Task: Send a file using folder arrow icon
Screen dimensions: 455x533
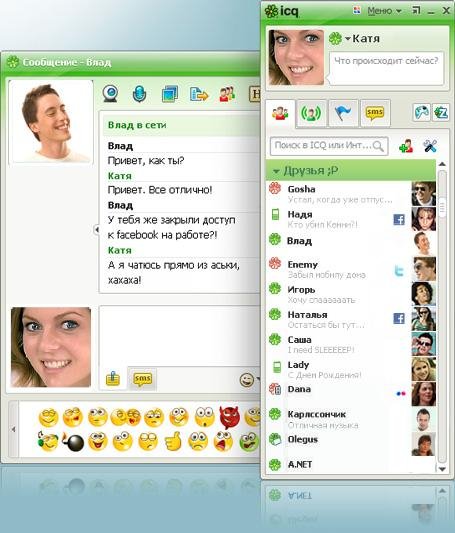Action: coord(198,94)
